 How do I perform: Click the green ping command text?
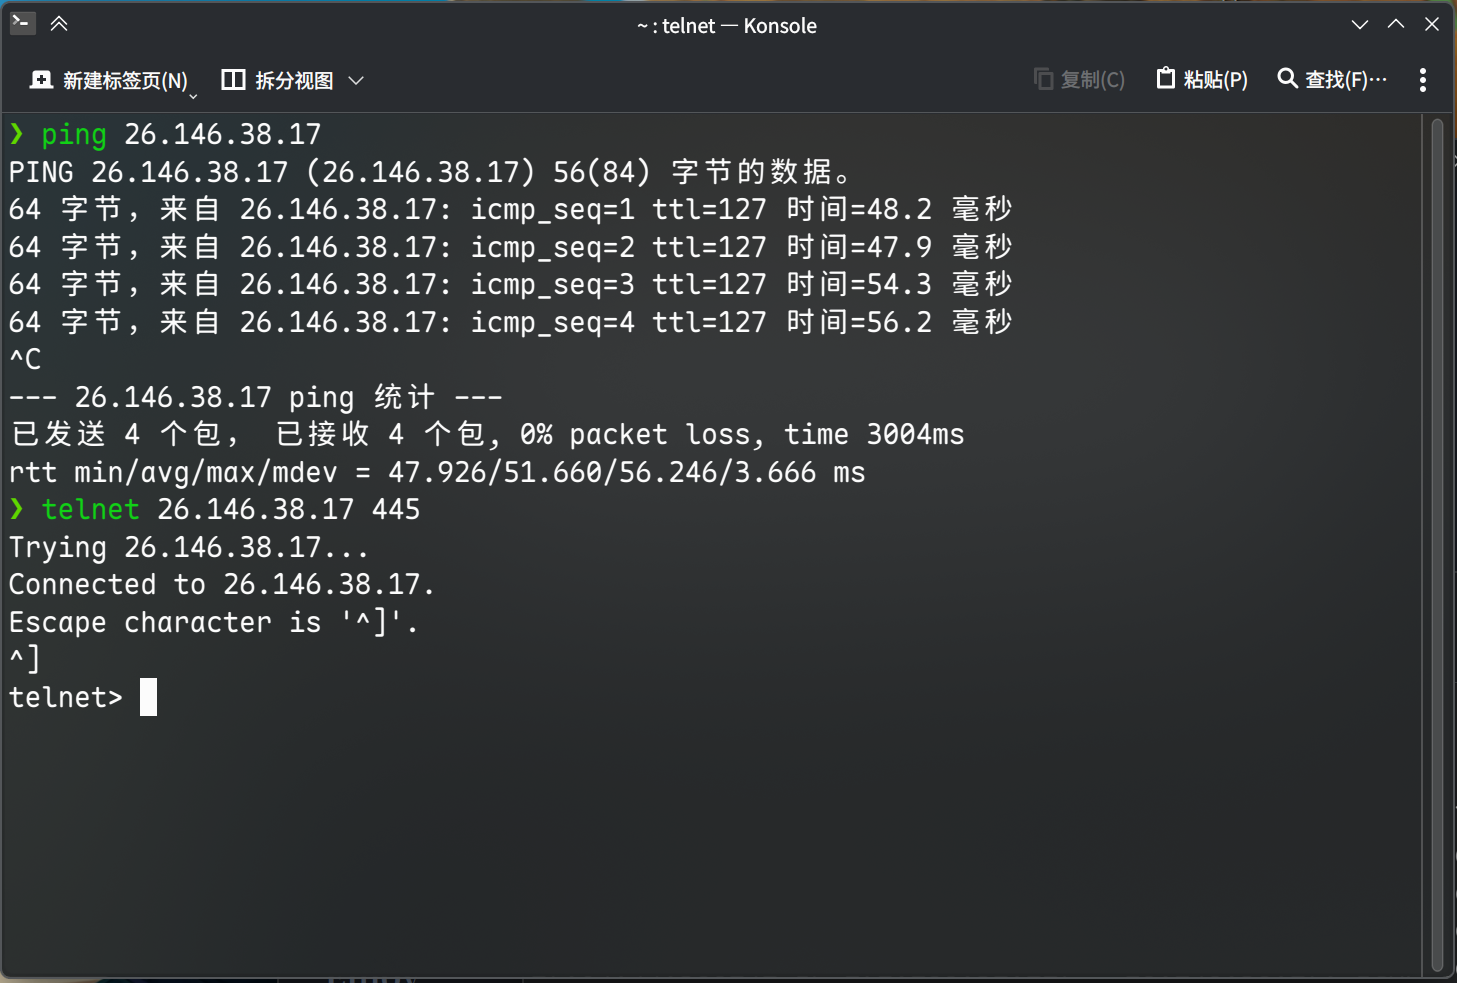[x=74, y=135]
